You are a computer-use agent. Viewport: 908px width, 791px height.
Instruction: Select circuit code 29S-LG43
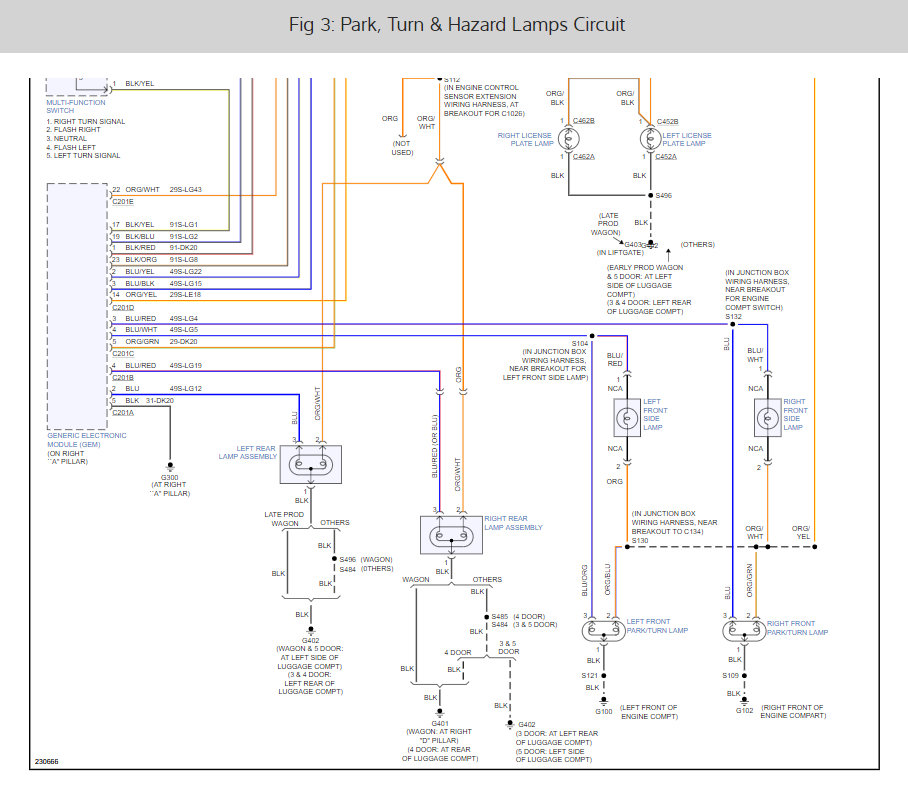[185, 190]
